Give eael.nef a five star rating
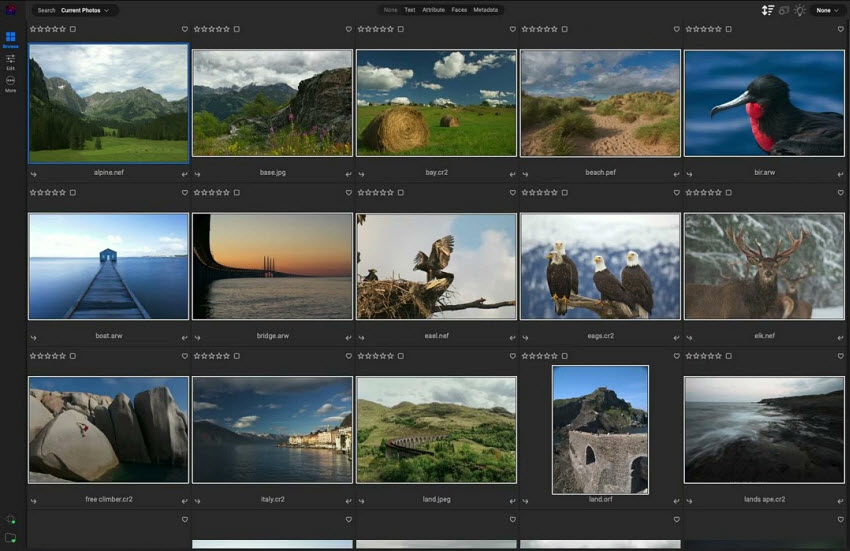The width and height of the screenshot is (850, 551). point(390,193)
